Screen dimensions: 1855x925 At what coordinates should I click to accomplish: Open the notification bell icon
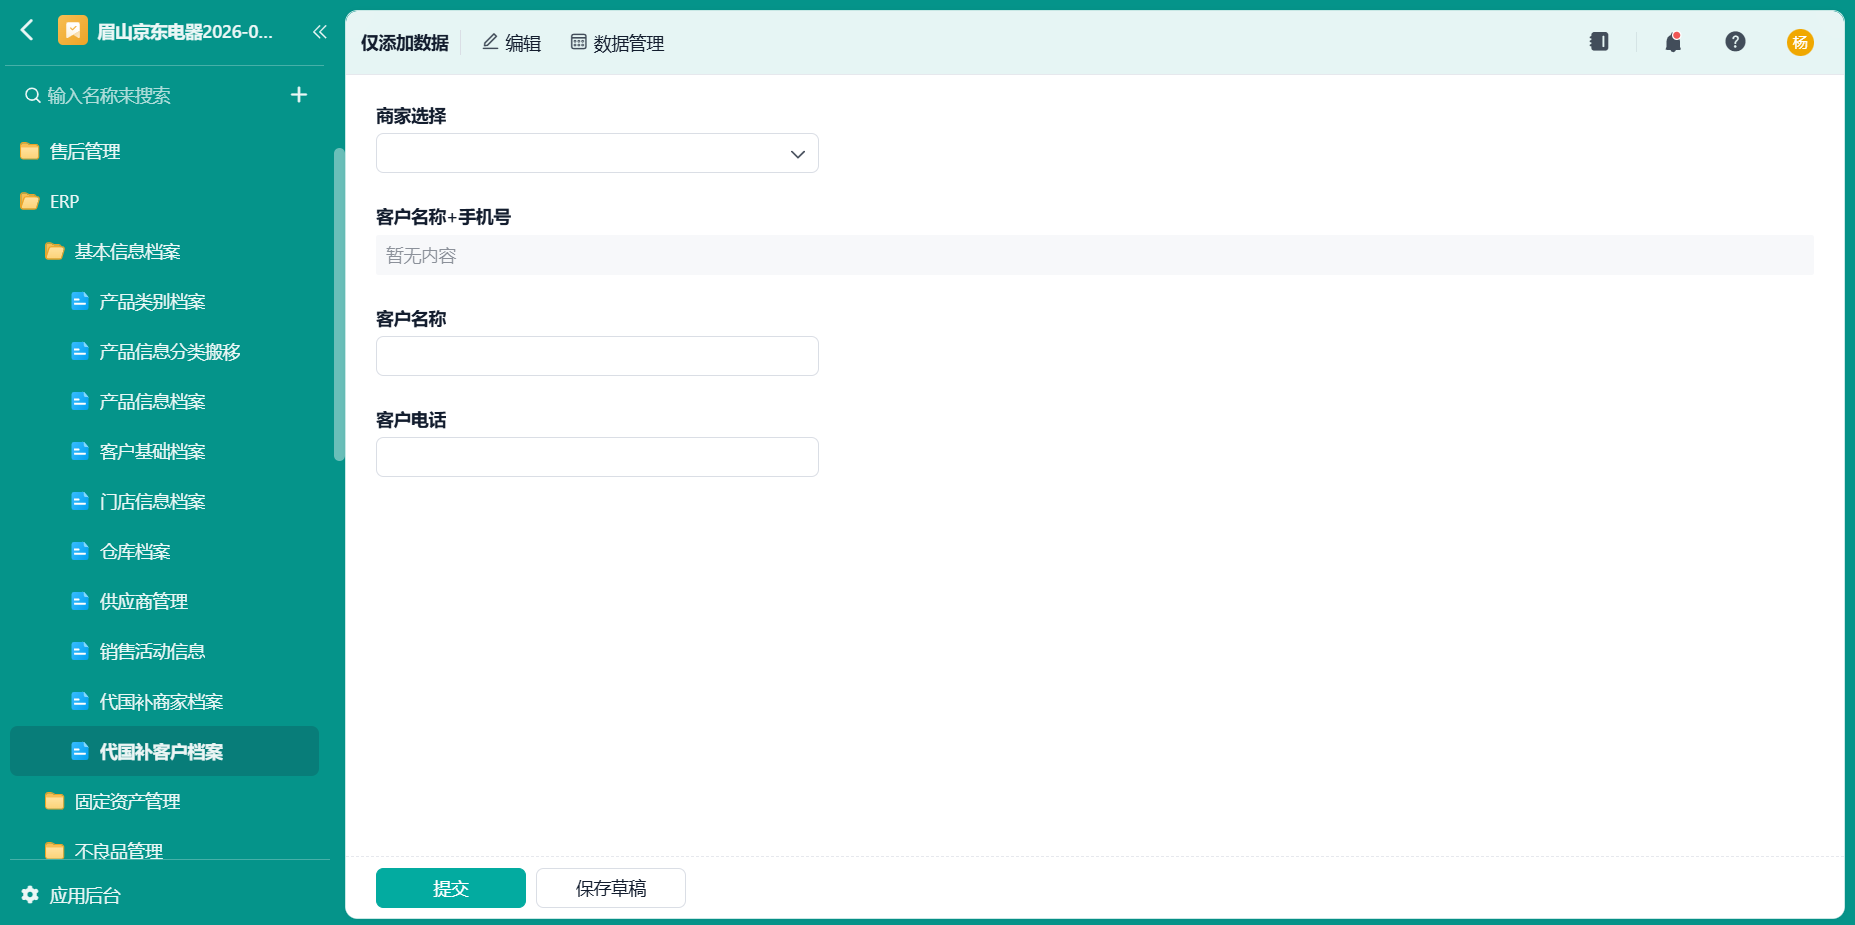[x=1673, y=42]
